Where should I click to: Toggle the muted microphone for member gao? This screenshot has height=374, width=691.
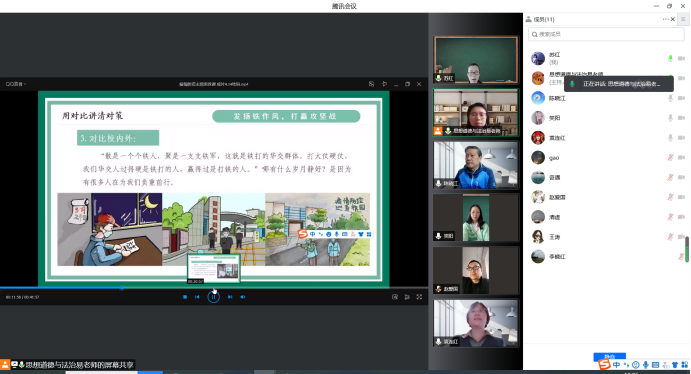tap(670, 157)
